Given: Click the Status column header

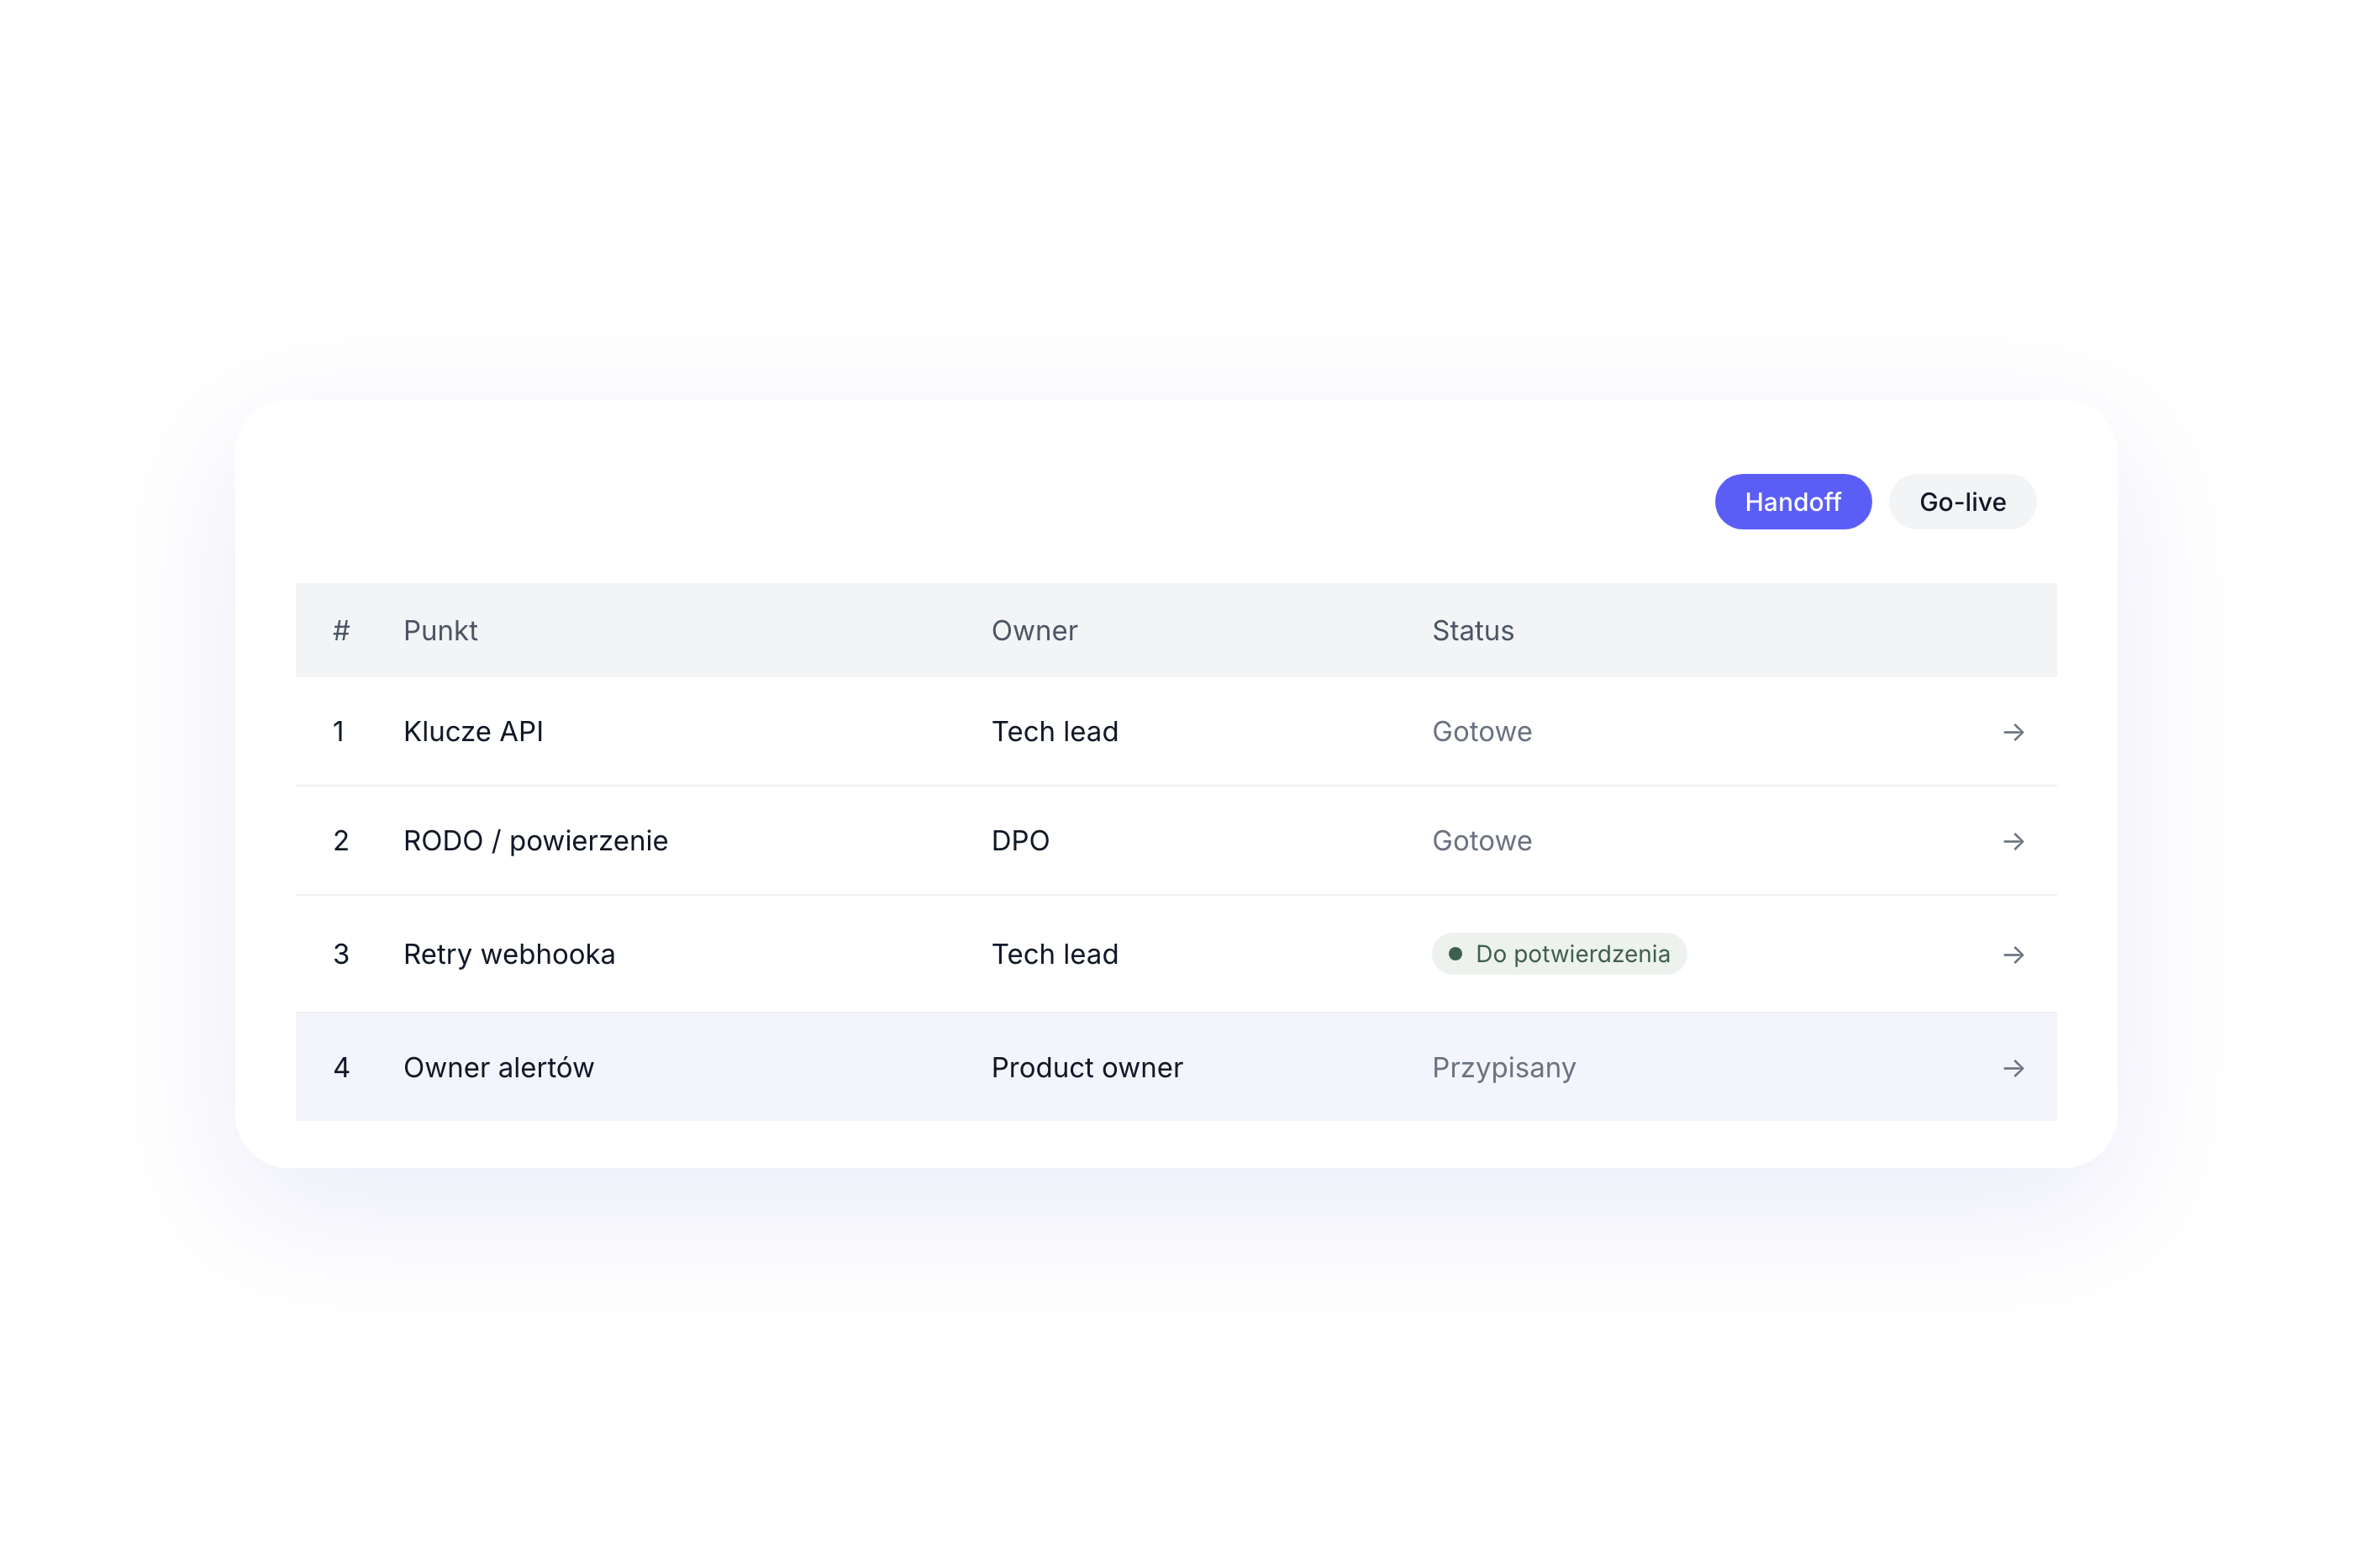Looking at the screenshot, I should 1472,631.
